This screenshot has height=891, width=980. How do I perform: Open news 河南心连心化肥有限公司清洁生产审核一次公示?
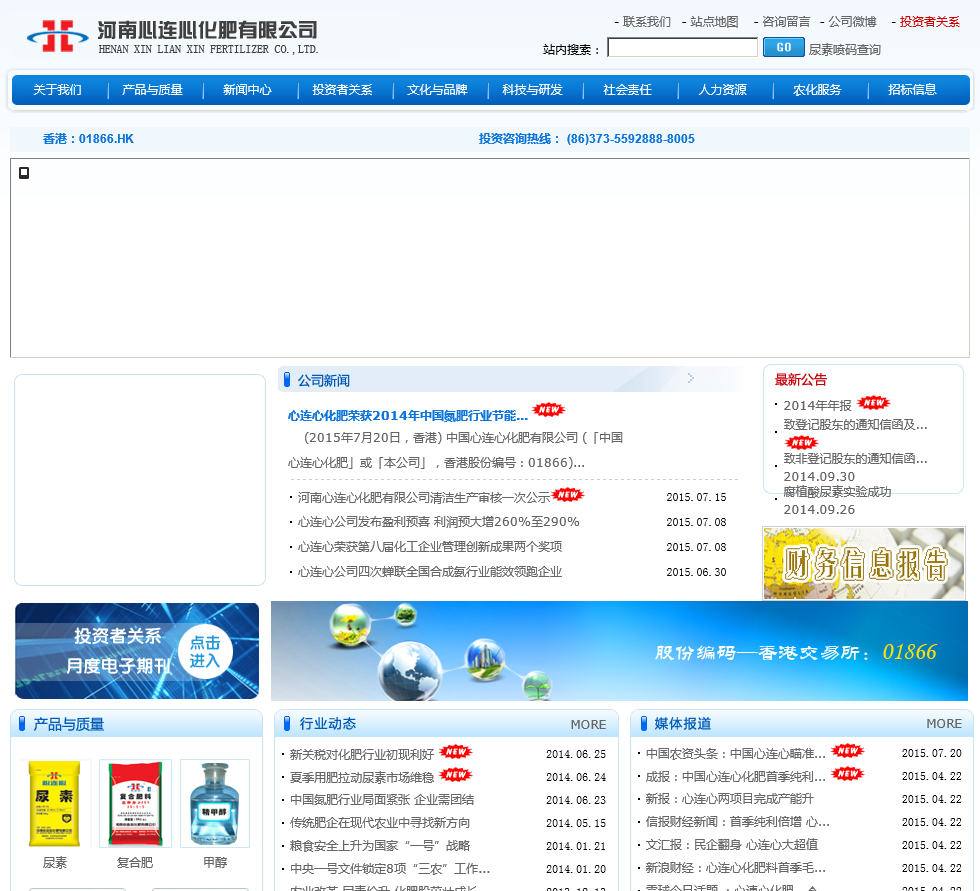(x=424, y=497)
